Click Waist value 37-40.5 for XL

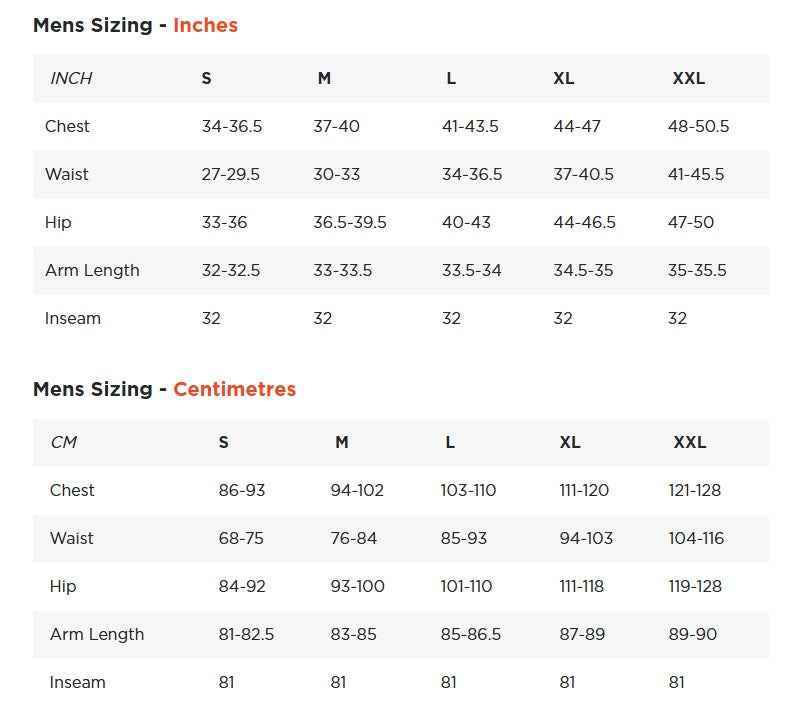click(x=584, y=174)
